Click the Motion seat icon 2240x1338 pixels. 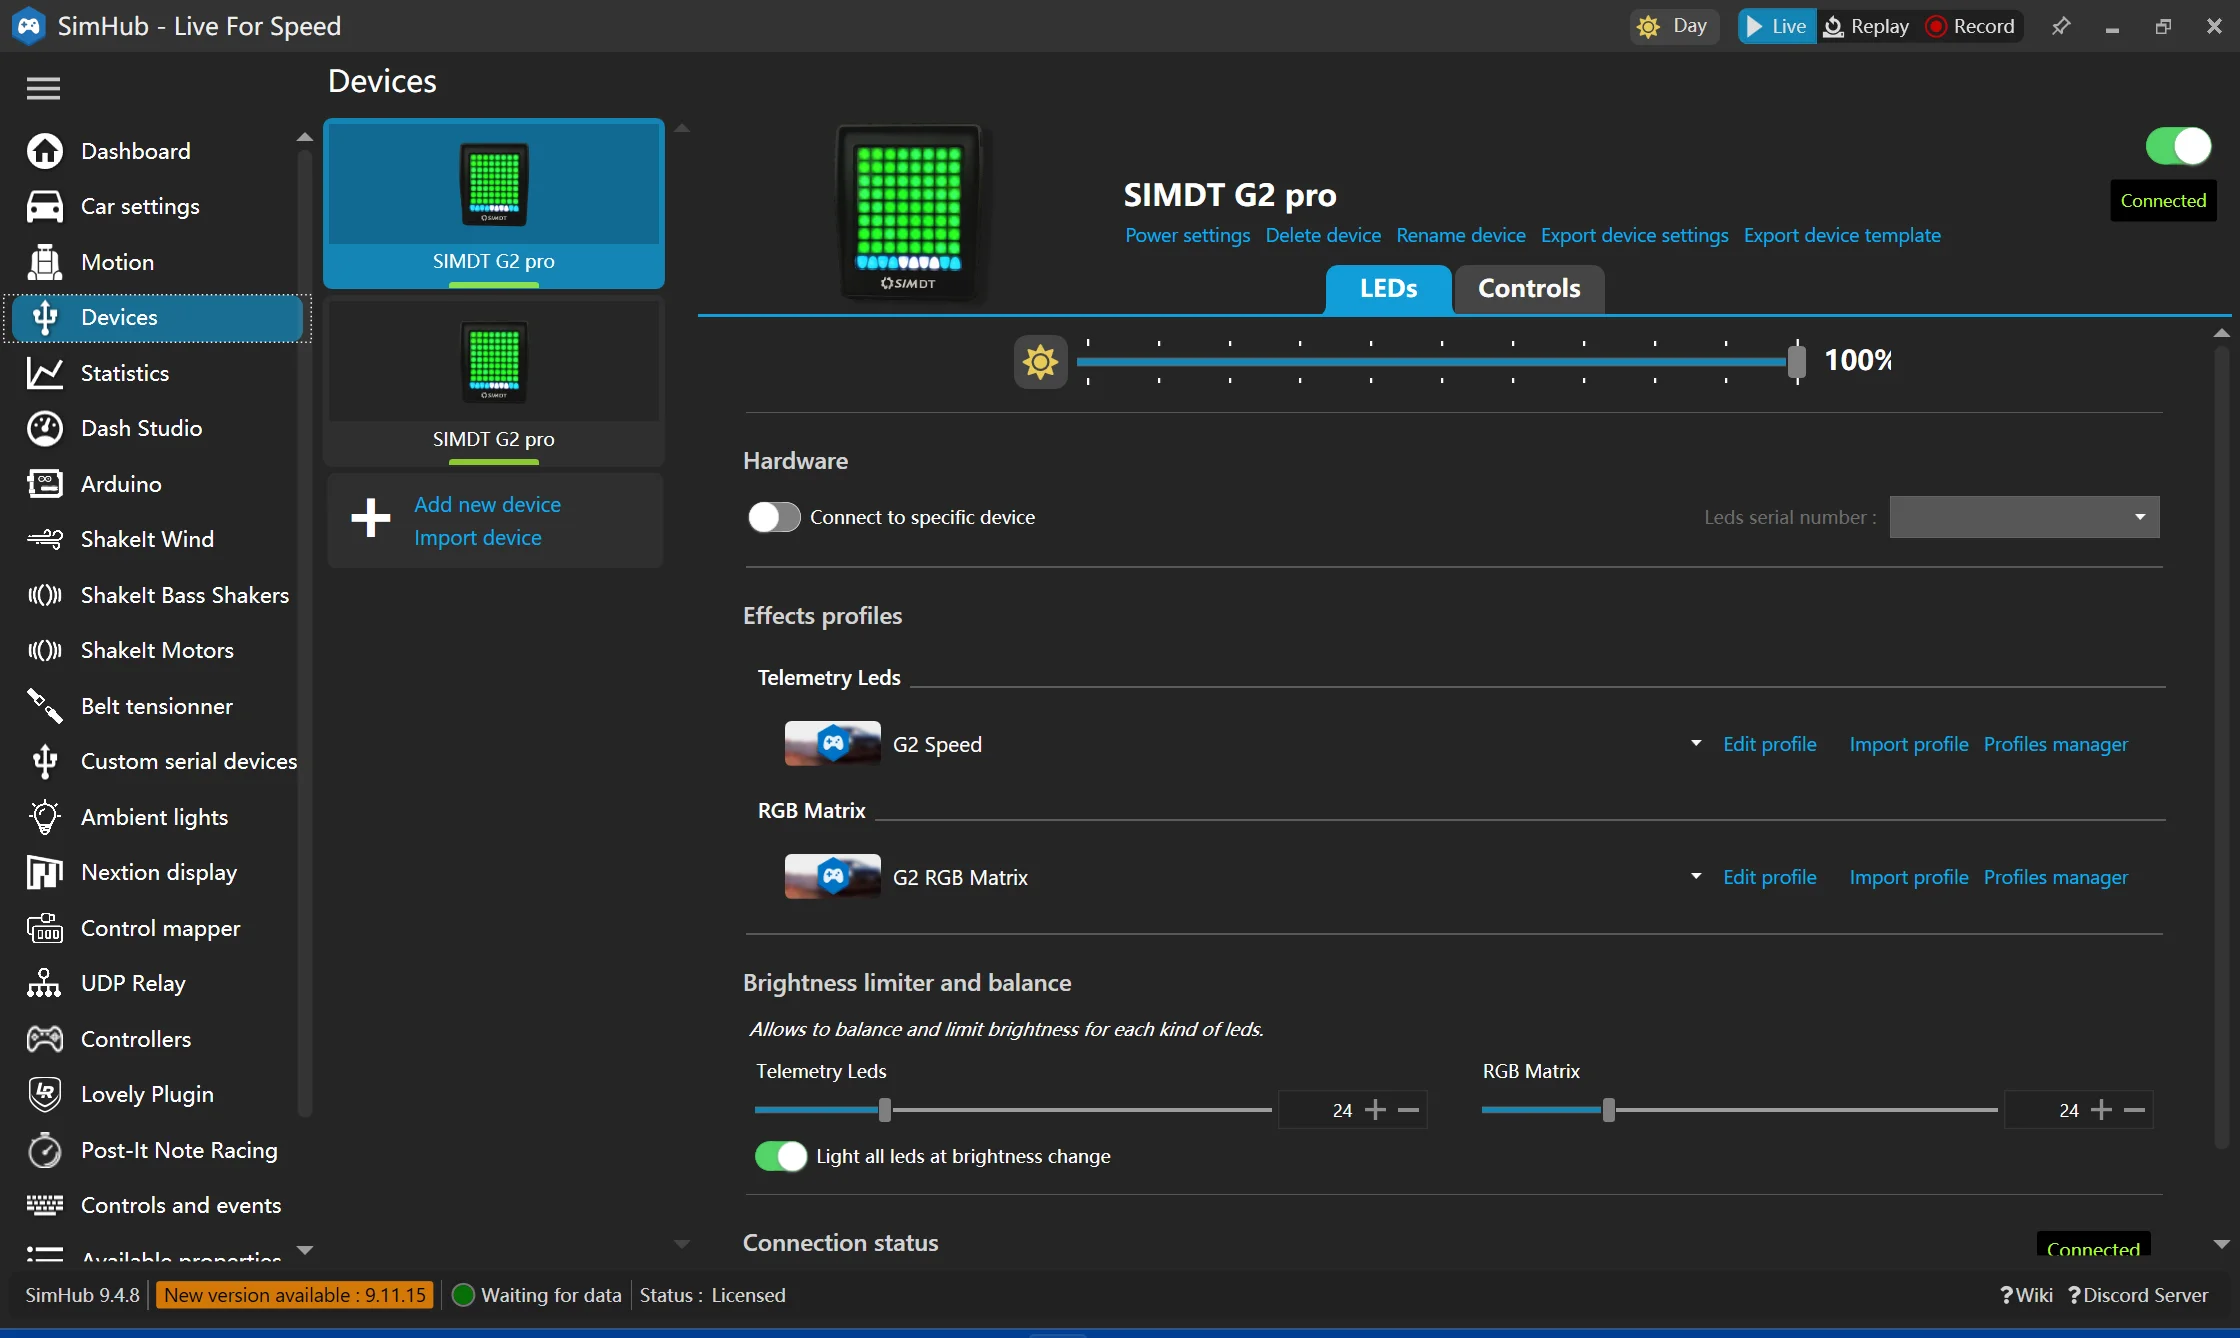pos(45,262)
